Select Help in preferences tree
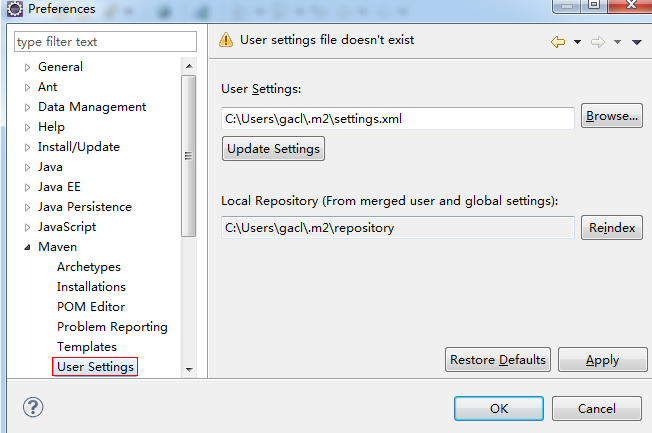This screenshot has width=652, height=433. click(52, 127)
